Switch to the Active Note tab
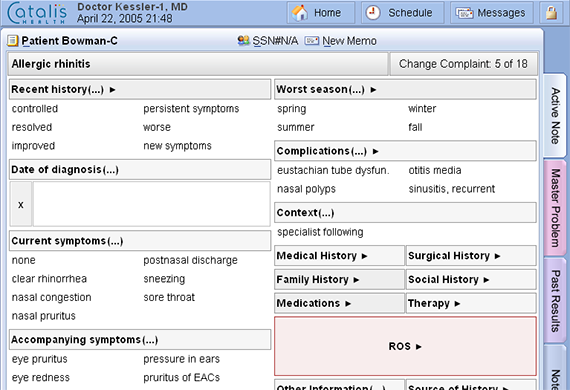The width and height of the screenshot is (570, 390). 555,116
